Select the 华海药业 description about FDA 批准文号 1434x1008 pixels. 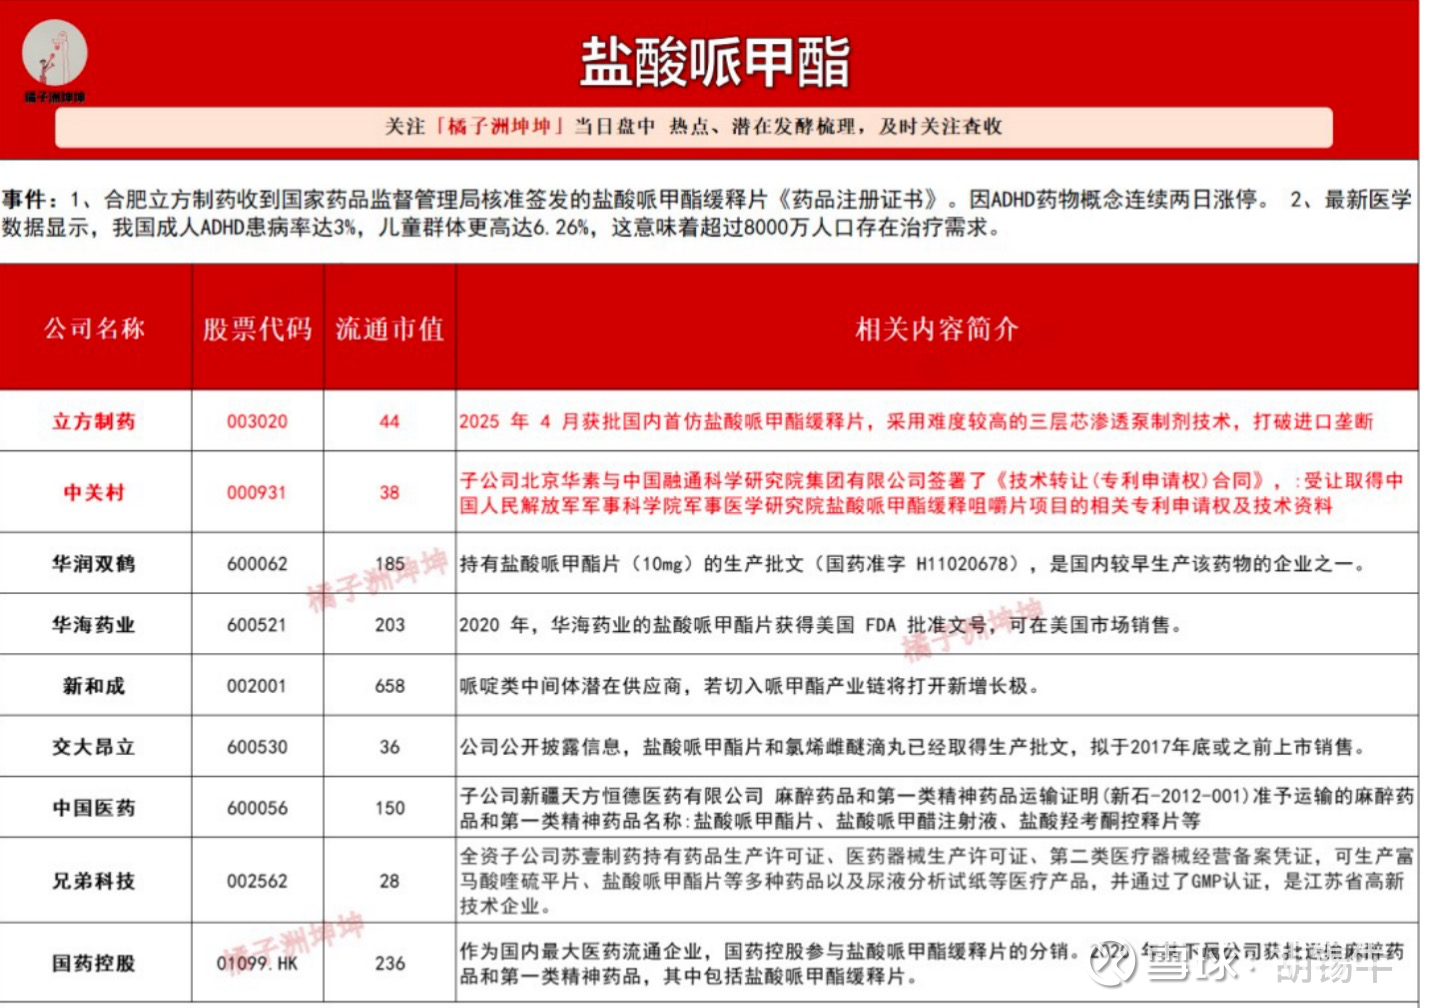pyautogui.click(x=821, y=624)
